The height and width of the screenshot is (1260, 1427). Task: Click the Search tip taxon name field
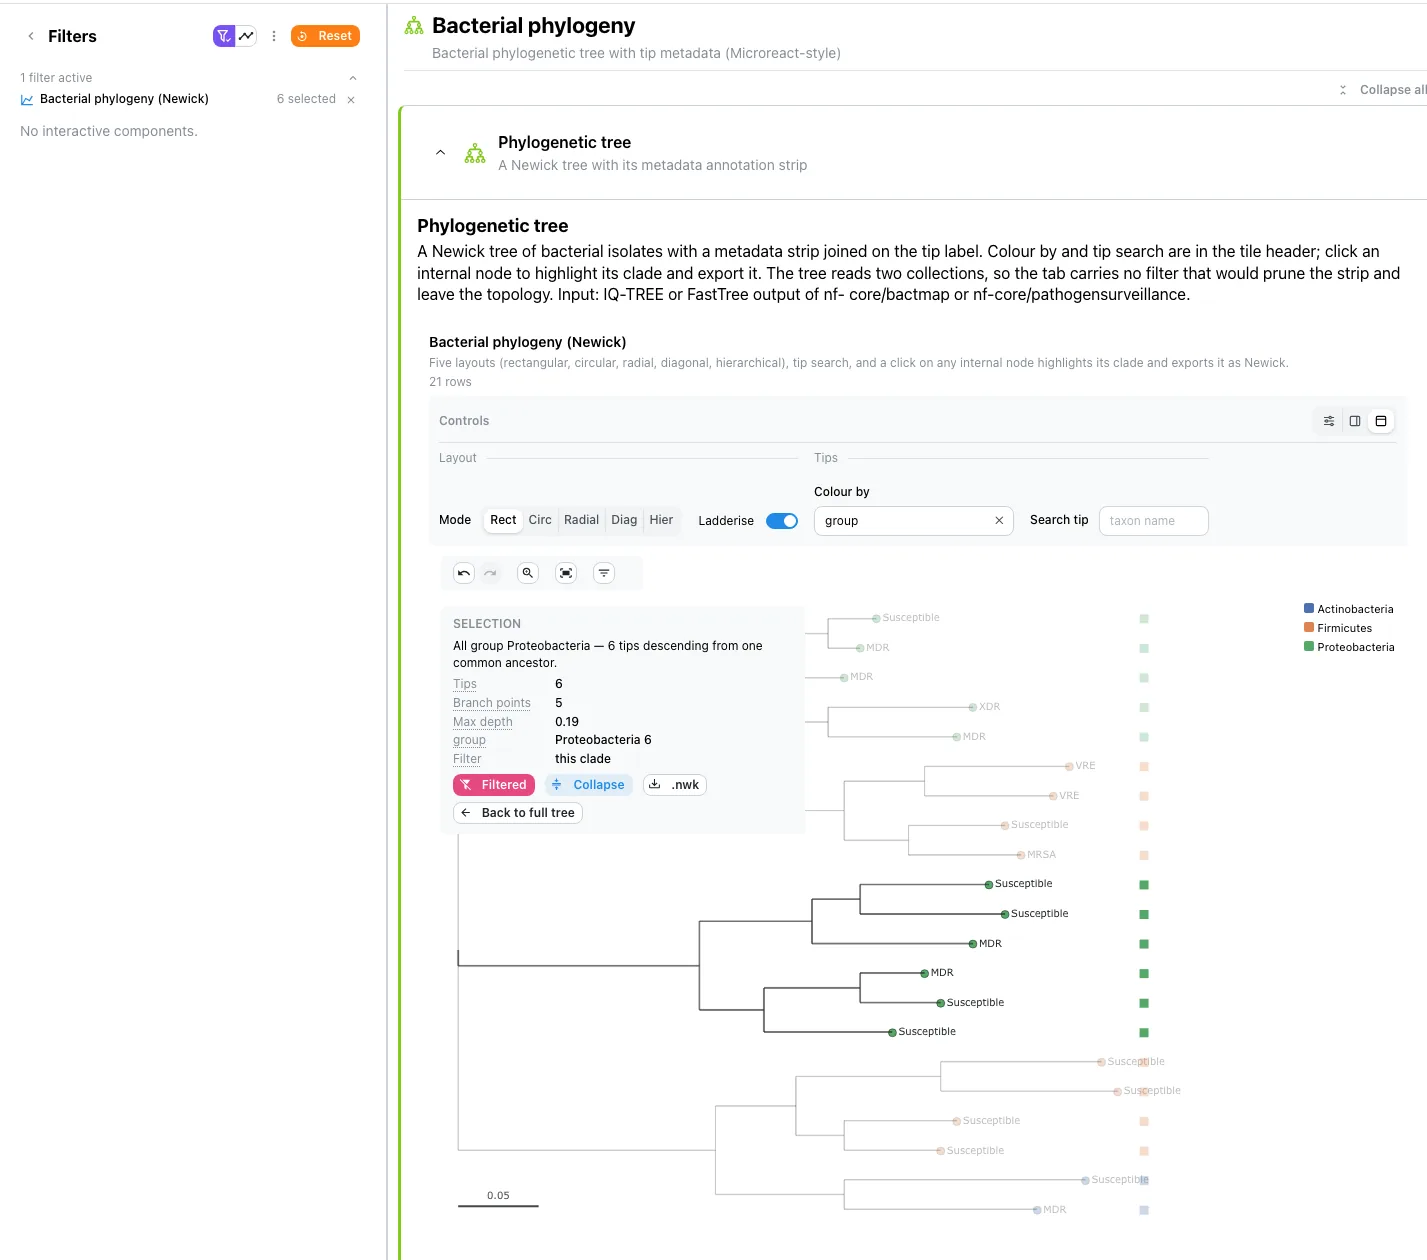tap(1154, 521)
